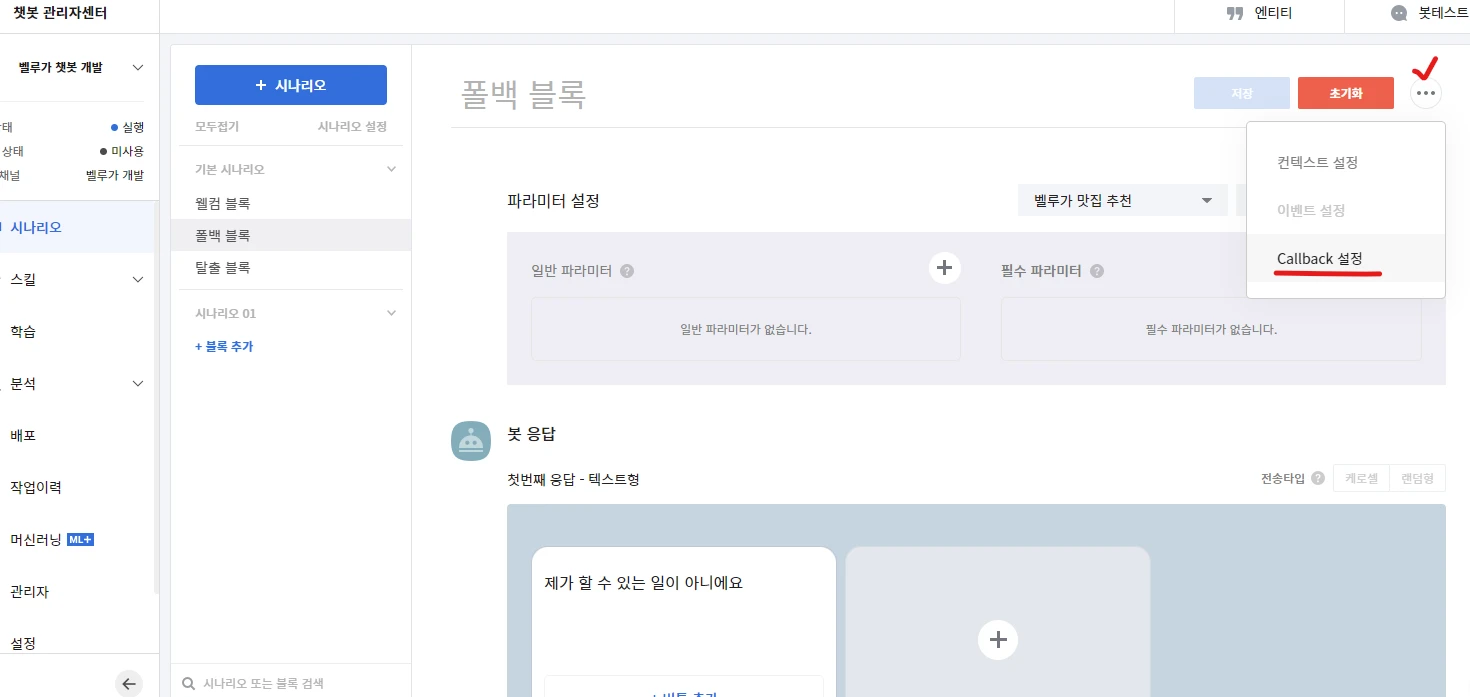Viewport: 1470px width, 697px height.
Task: Open 엔티티 from the top bar
Action: (x=1258, y=14)
